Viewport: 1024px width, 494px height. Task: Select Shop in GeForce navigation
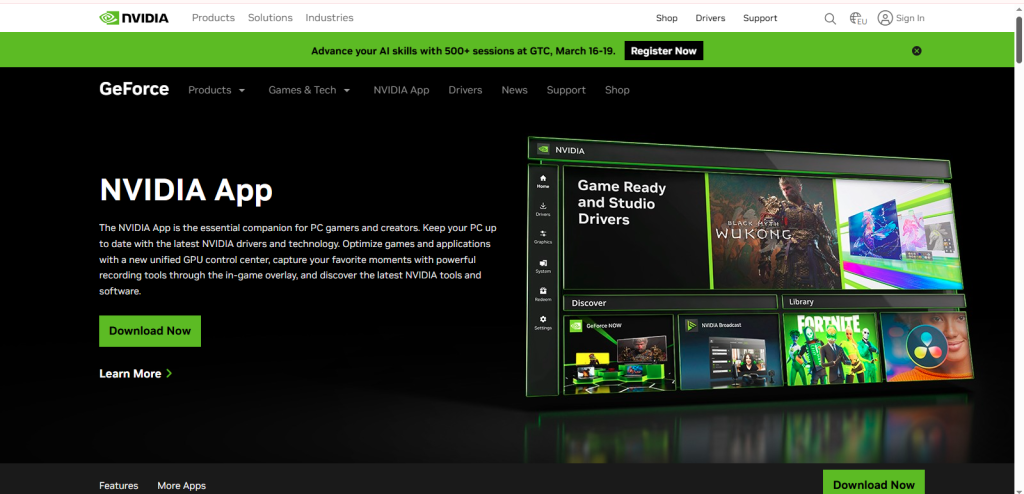click(x=616, y=90)
